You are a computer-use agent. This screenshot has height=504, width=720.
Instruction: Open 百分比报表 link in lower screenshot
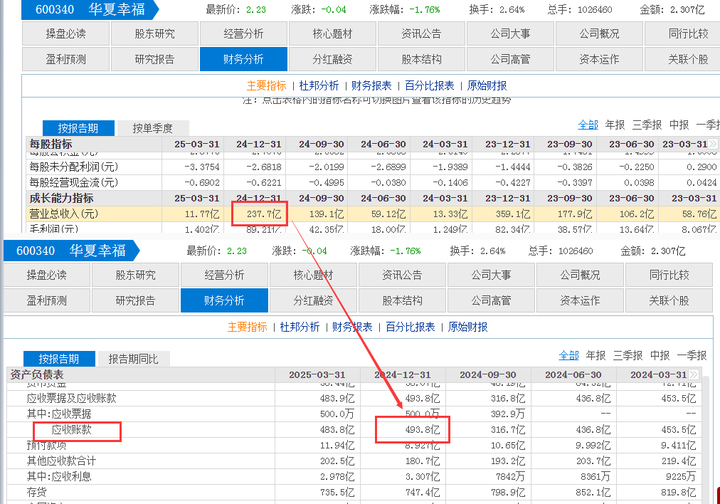pos(410,327)
